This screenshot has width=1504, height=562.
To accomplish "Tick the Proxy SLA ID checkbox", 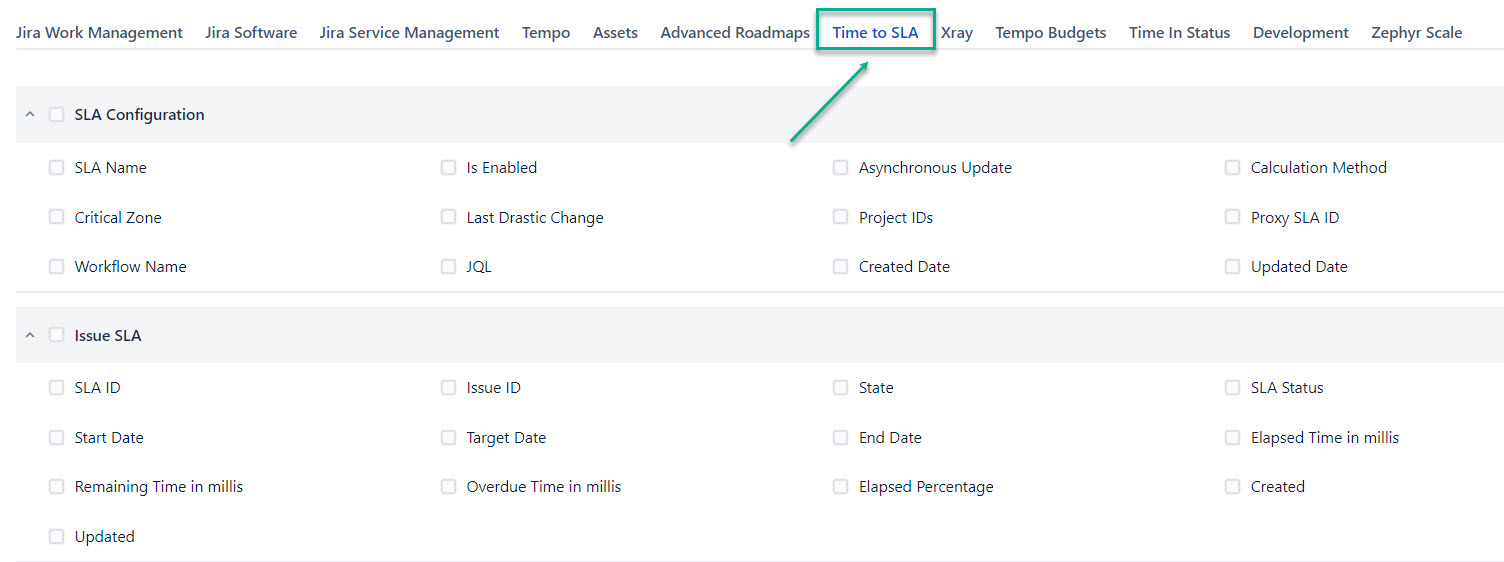I will [1233, 217].
